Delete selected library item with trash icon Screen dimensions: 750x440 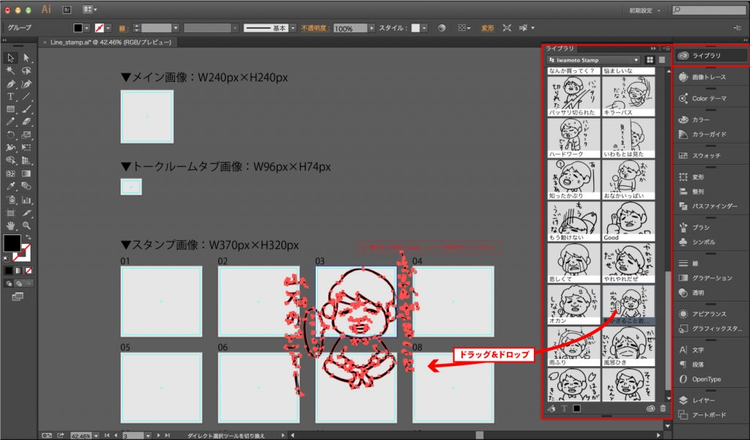(662, 408)
